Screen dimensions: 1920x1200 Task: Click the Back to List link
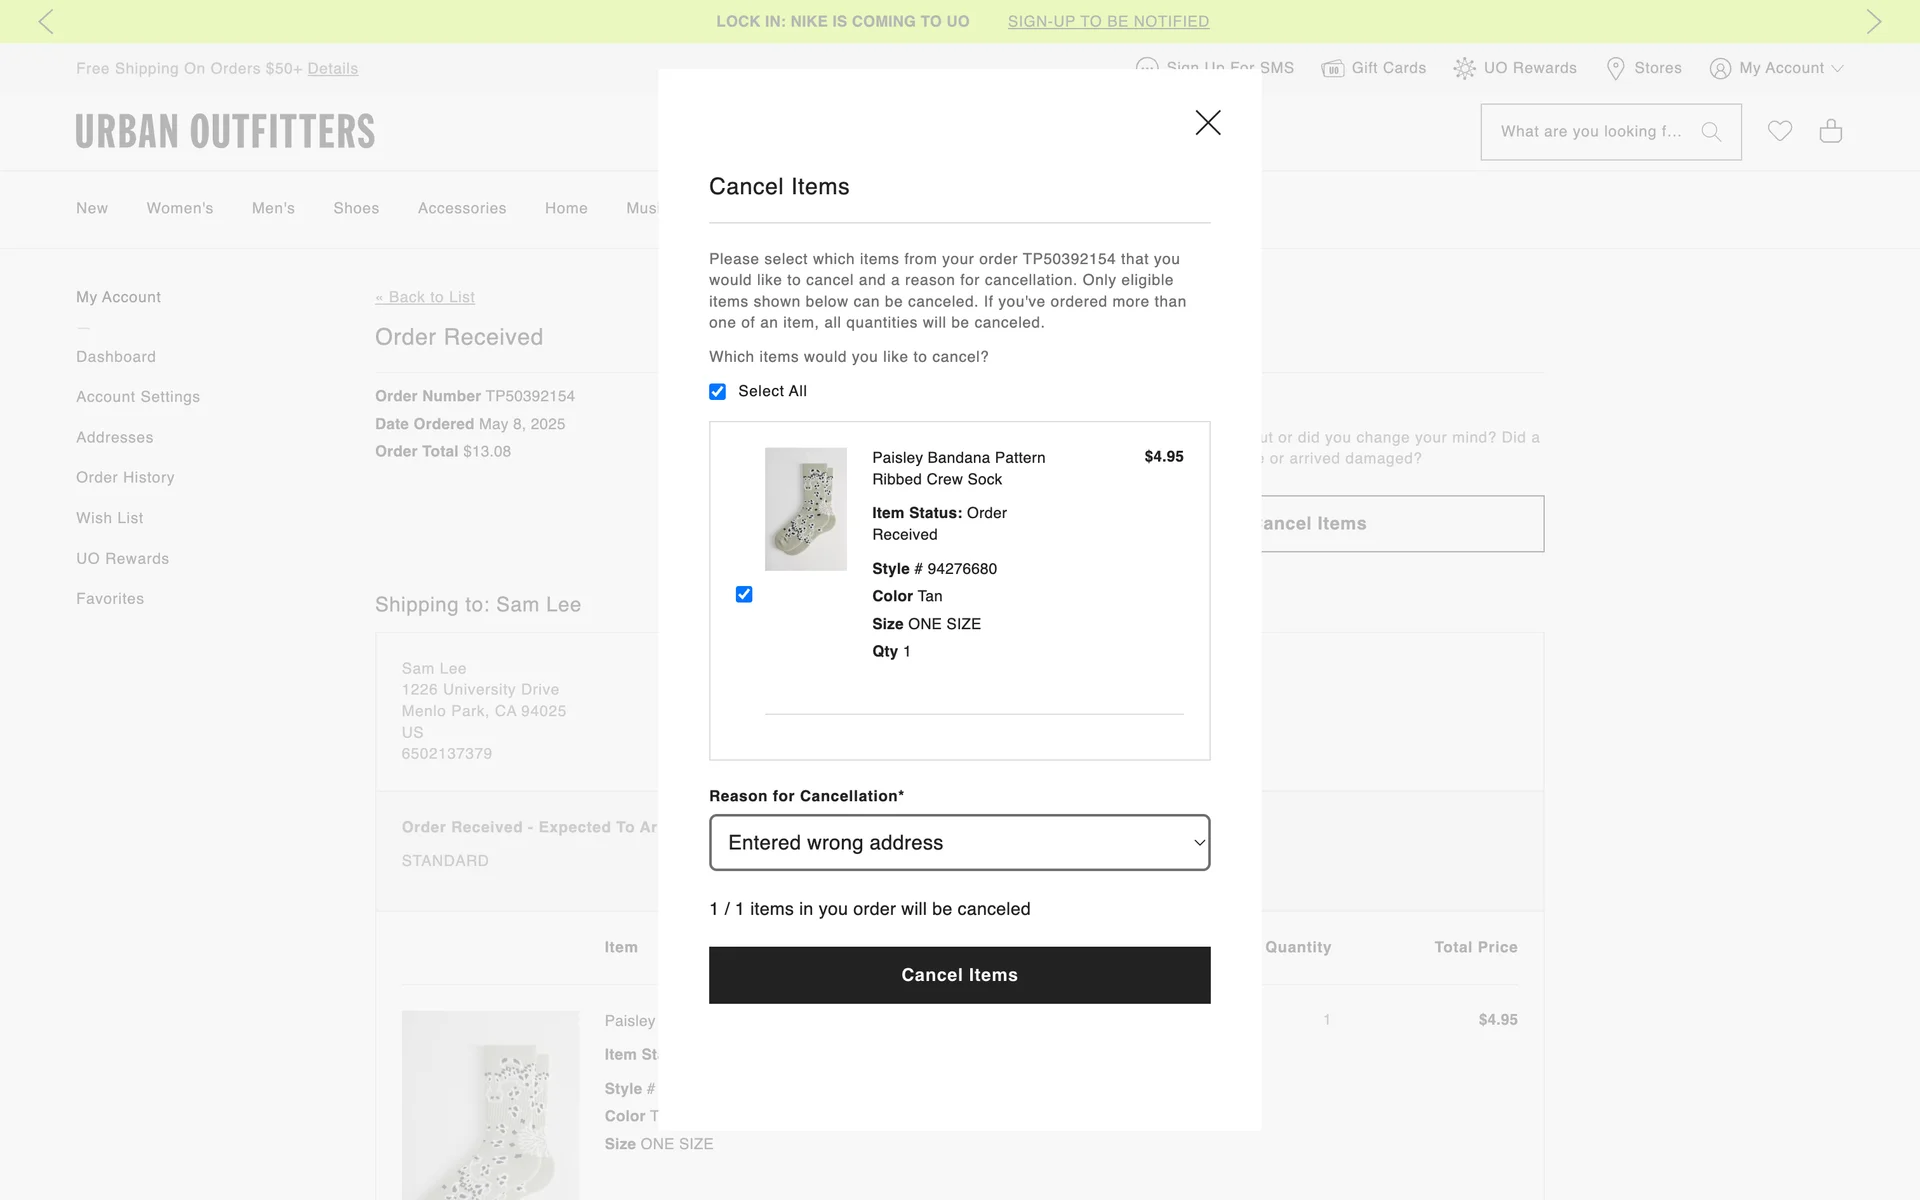[425, 297]
